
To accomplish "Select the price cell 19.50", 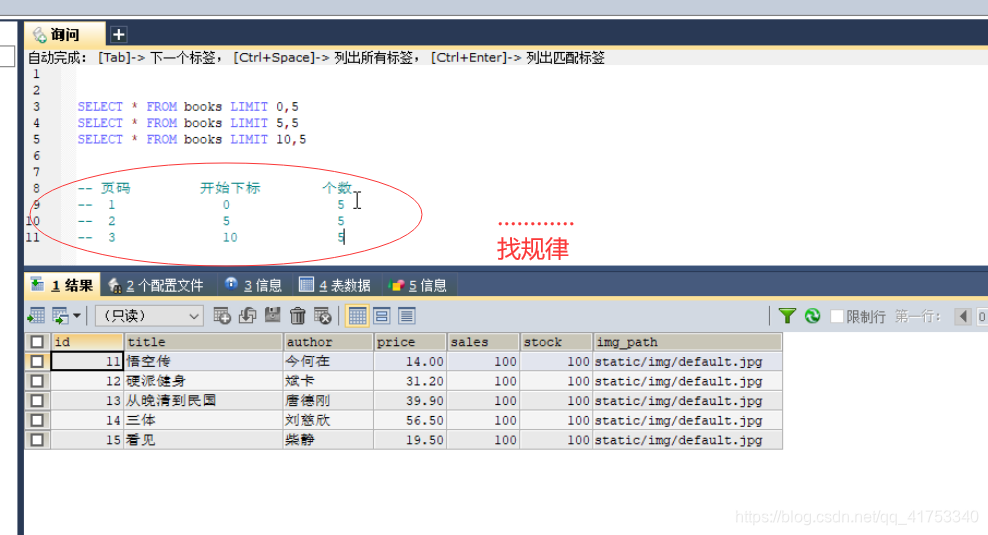I will click(410, 439).
